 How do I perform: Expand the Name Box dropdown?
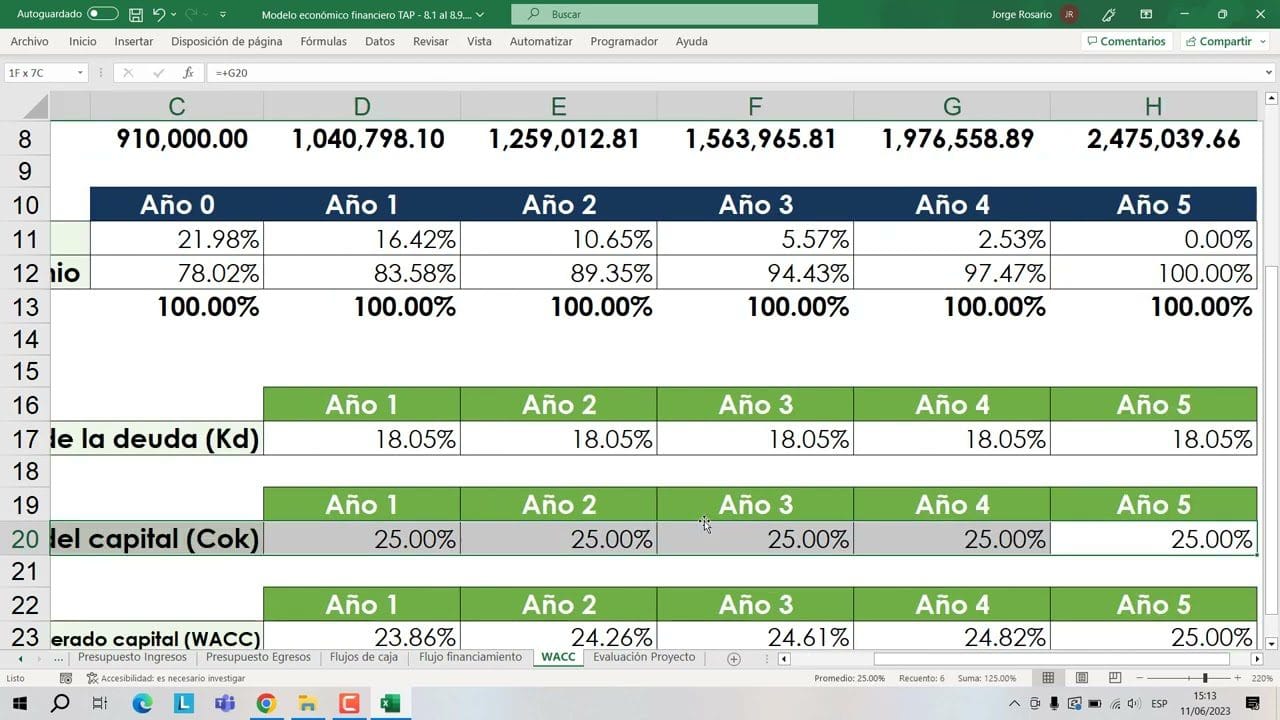point(80,73)
